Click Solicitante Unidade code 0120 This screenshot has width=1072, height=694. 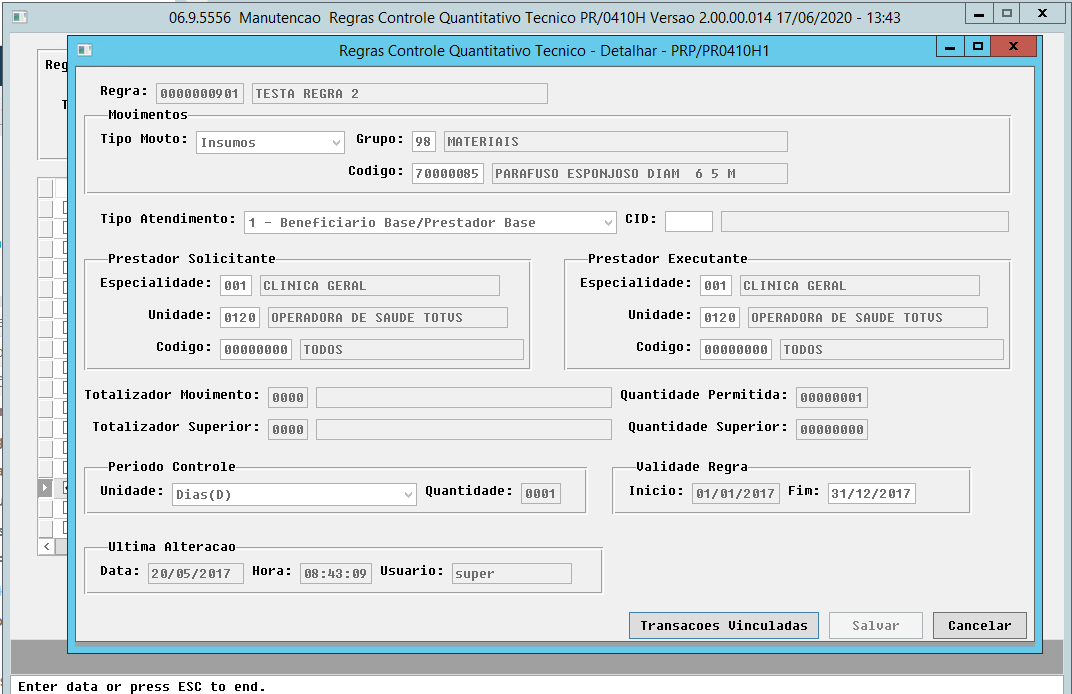(x=240, y=318)
